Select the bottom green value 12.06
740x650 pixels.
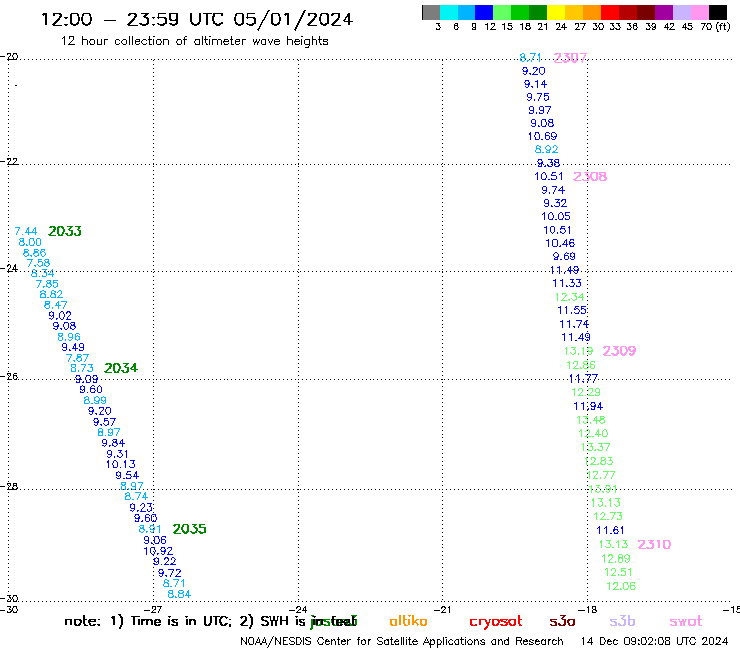[621, 586]
